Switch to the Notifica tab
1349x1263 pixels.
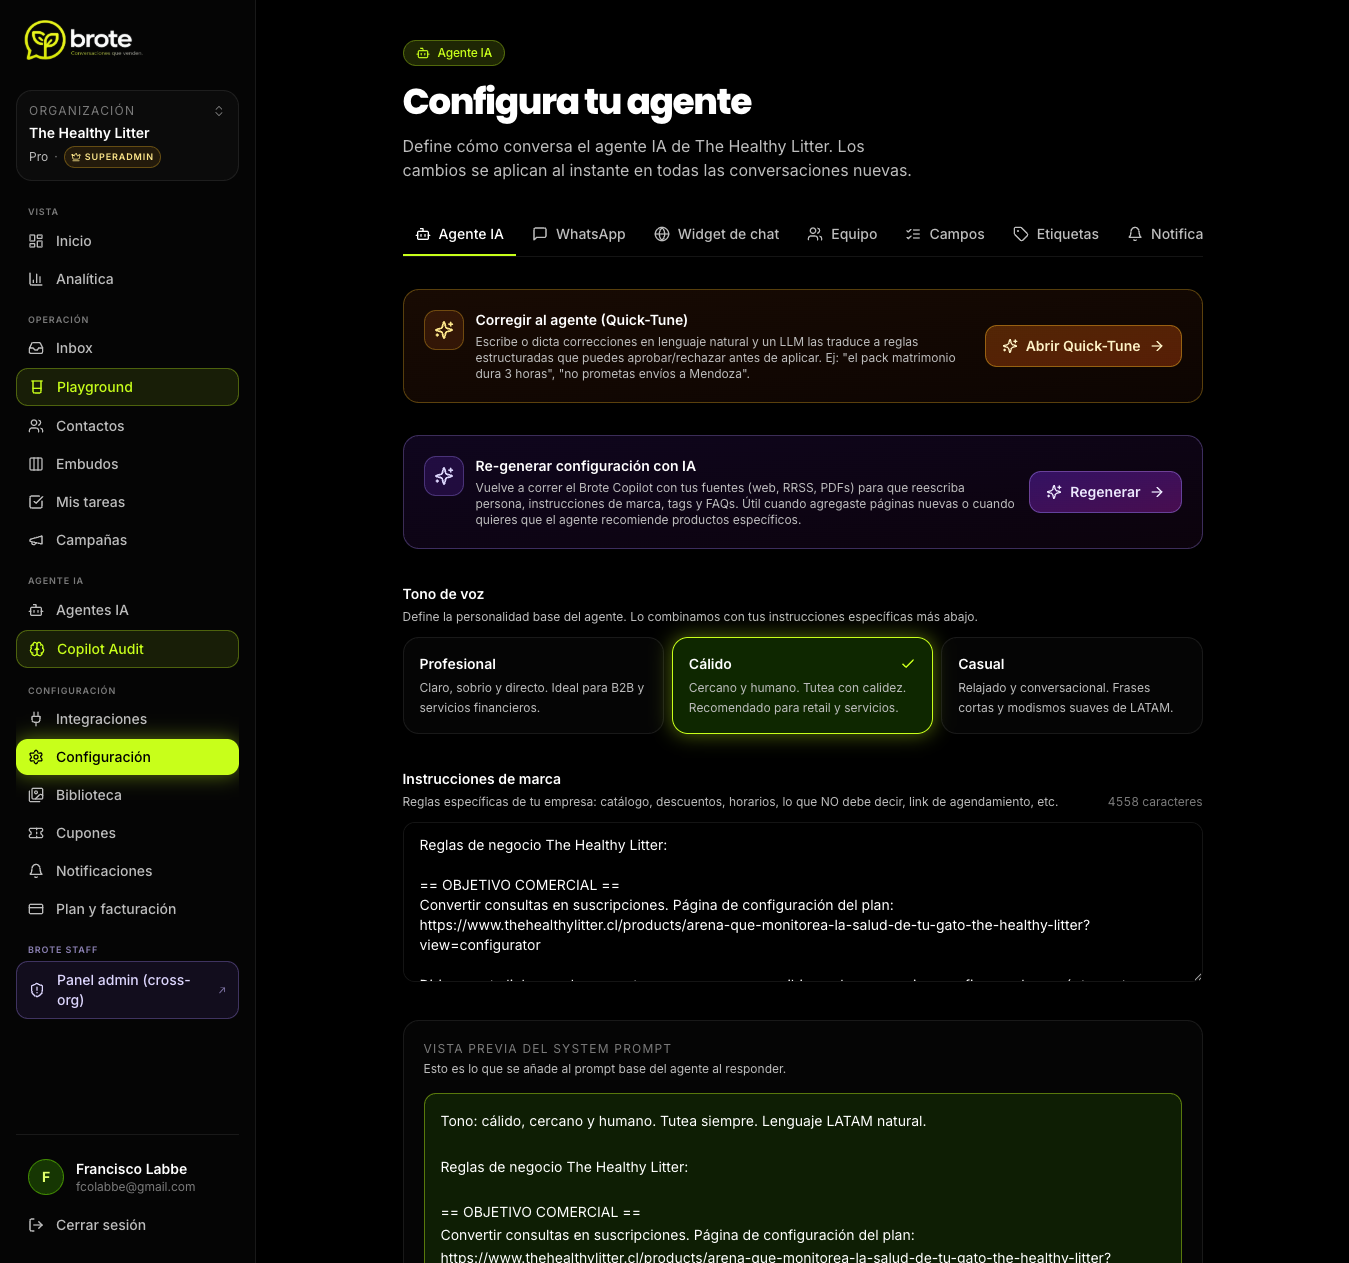[1165, 234]
